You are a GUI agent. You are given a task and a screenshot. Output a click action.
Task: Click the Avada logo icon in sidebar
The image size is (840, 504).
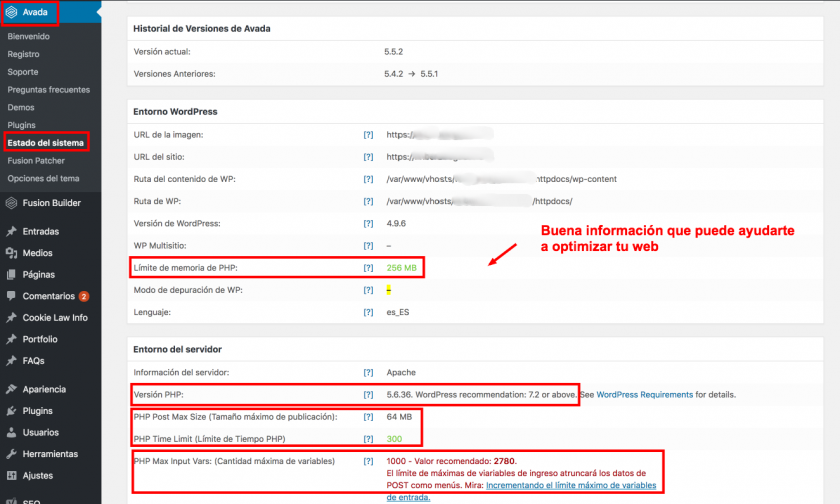[11, 12]
